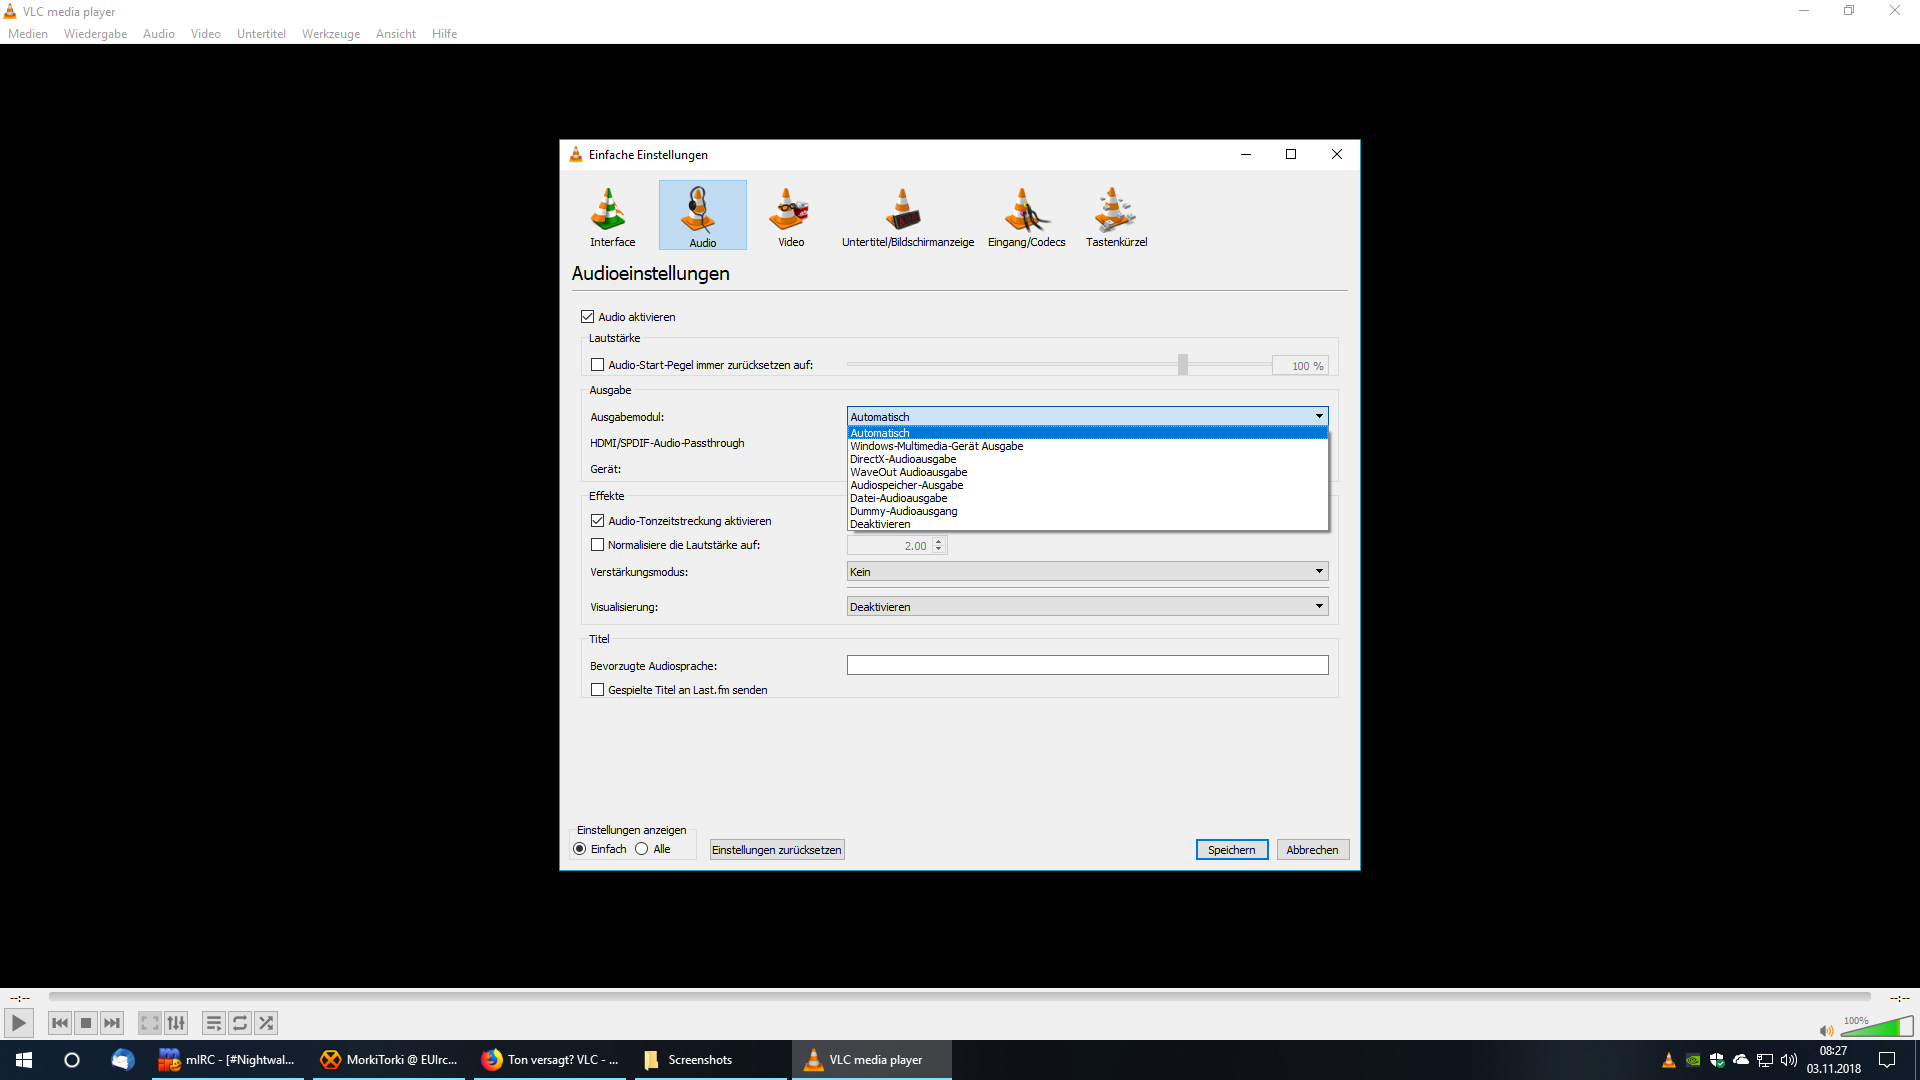Mute audio via speaker icon in VLC
The width and height of the screenshot is (1920, 1080).
tap(1826, 1030)
